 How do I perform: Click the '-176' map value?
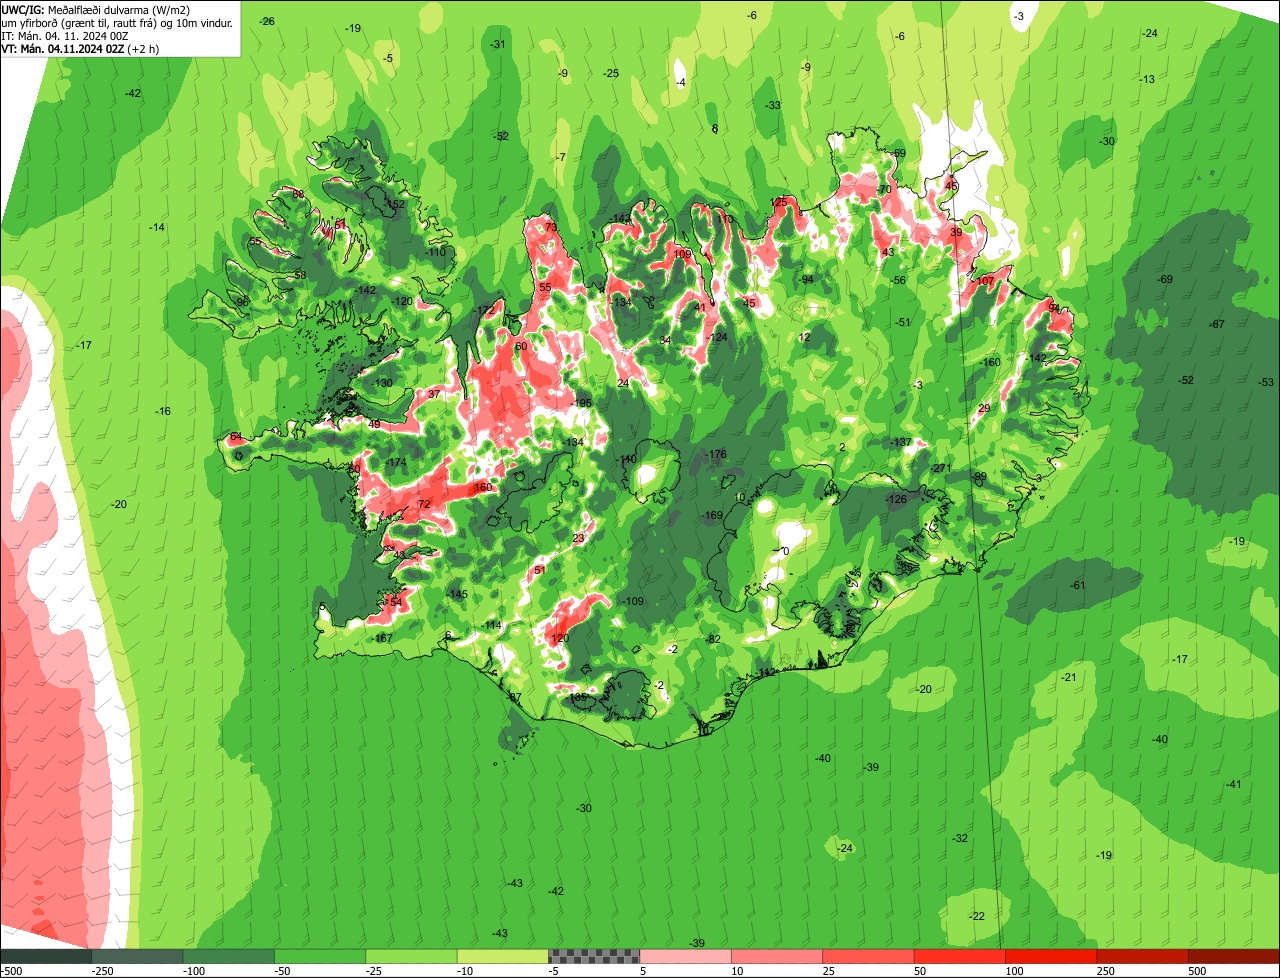point(715,454)
